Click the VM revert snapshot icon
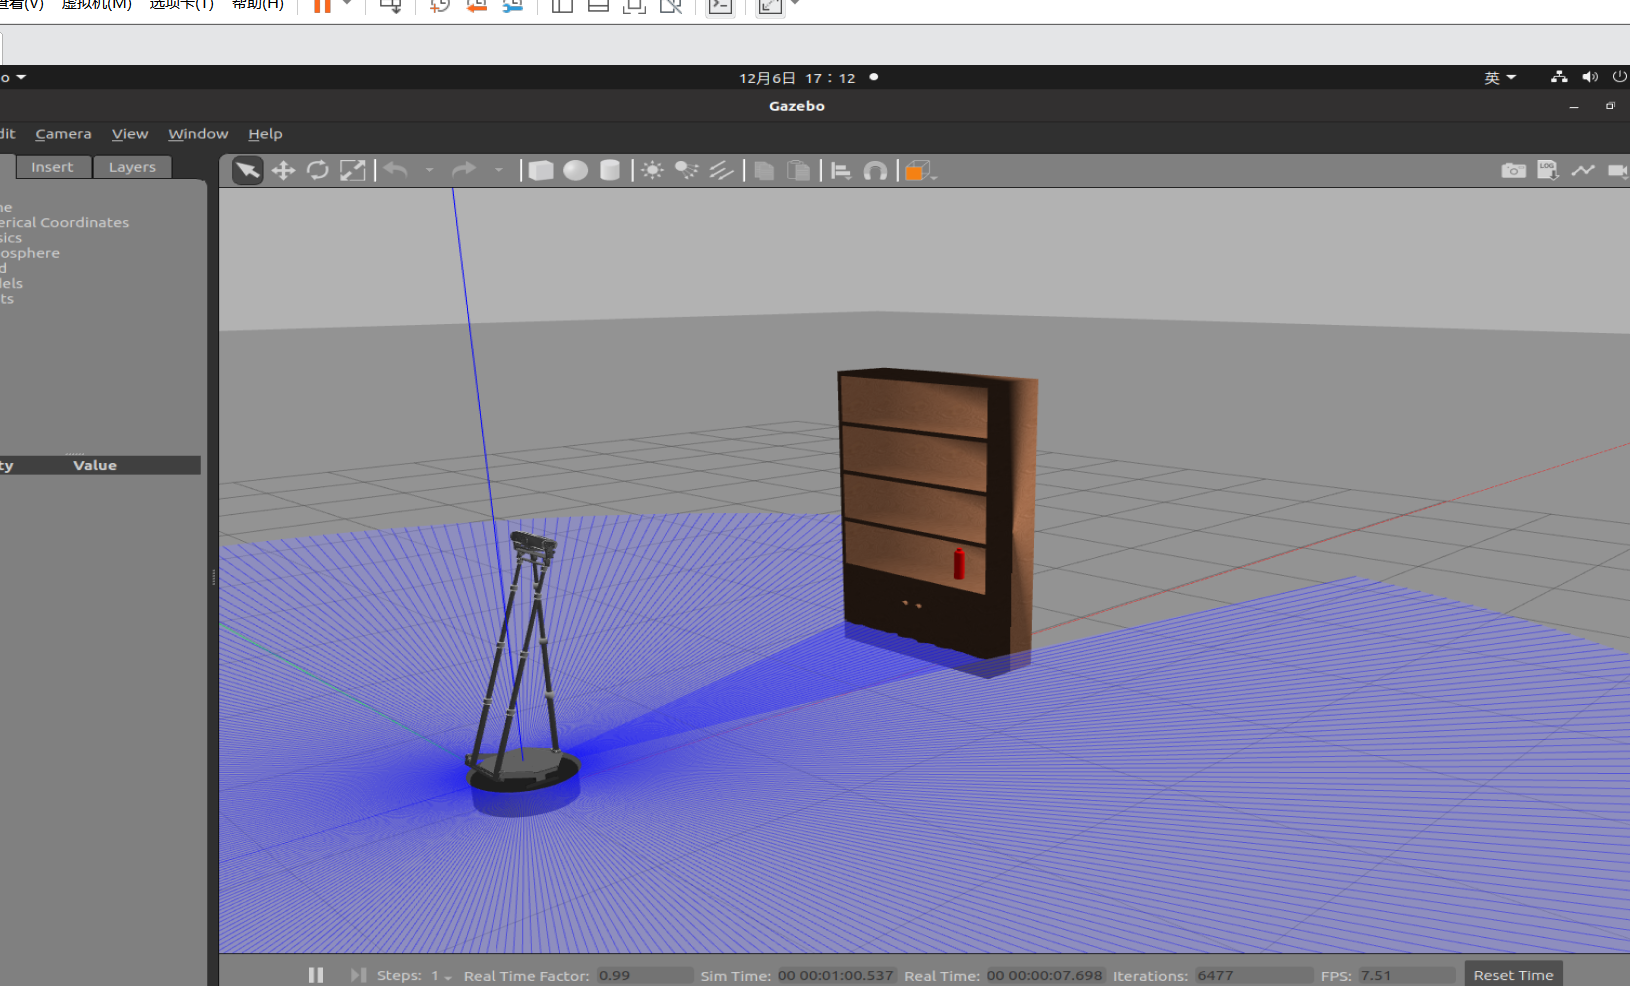 (476, 6)
